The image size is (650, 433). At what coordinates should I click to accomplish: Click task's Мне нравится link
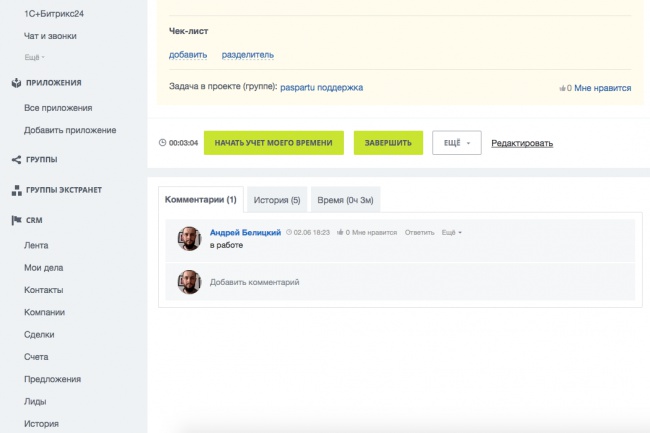602,88
